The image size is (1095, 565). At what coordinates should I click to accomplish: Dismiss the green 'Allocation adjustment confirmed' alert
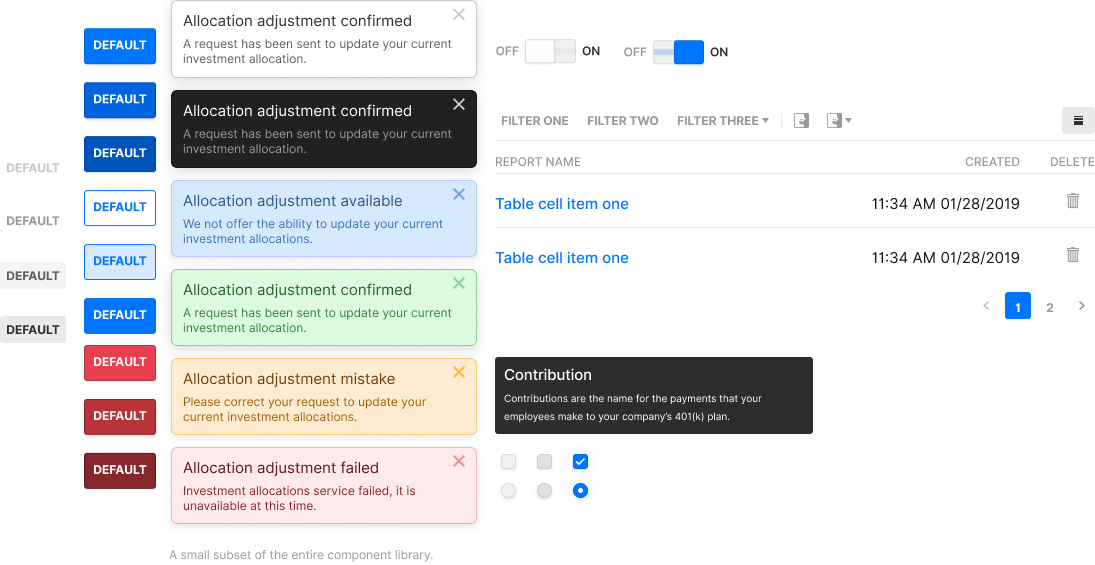[x=459, y=284]
